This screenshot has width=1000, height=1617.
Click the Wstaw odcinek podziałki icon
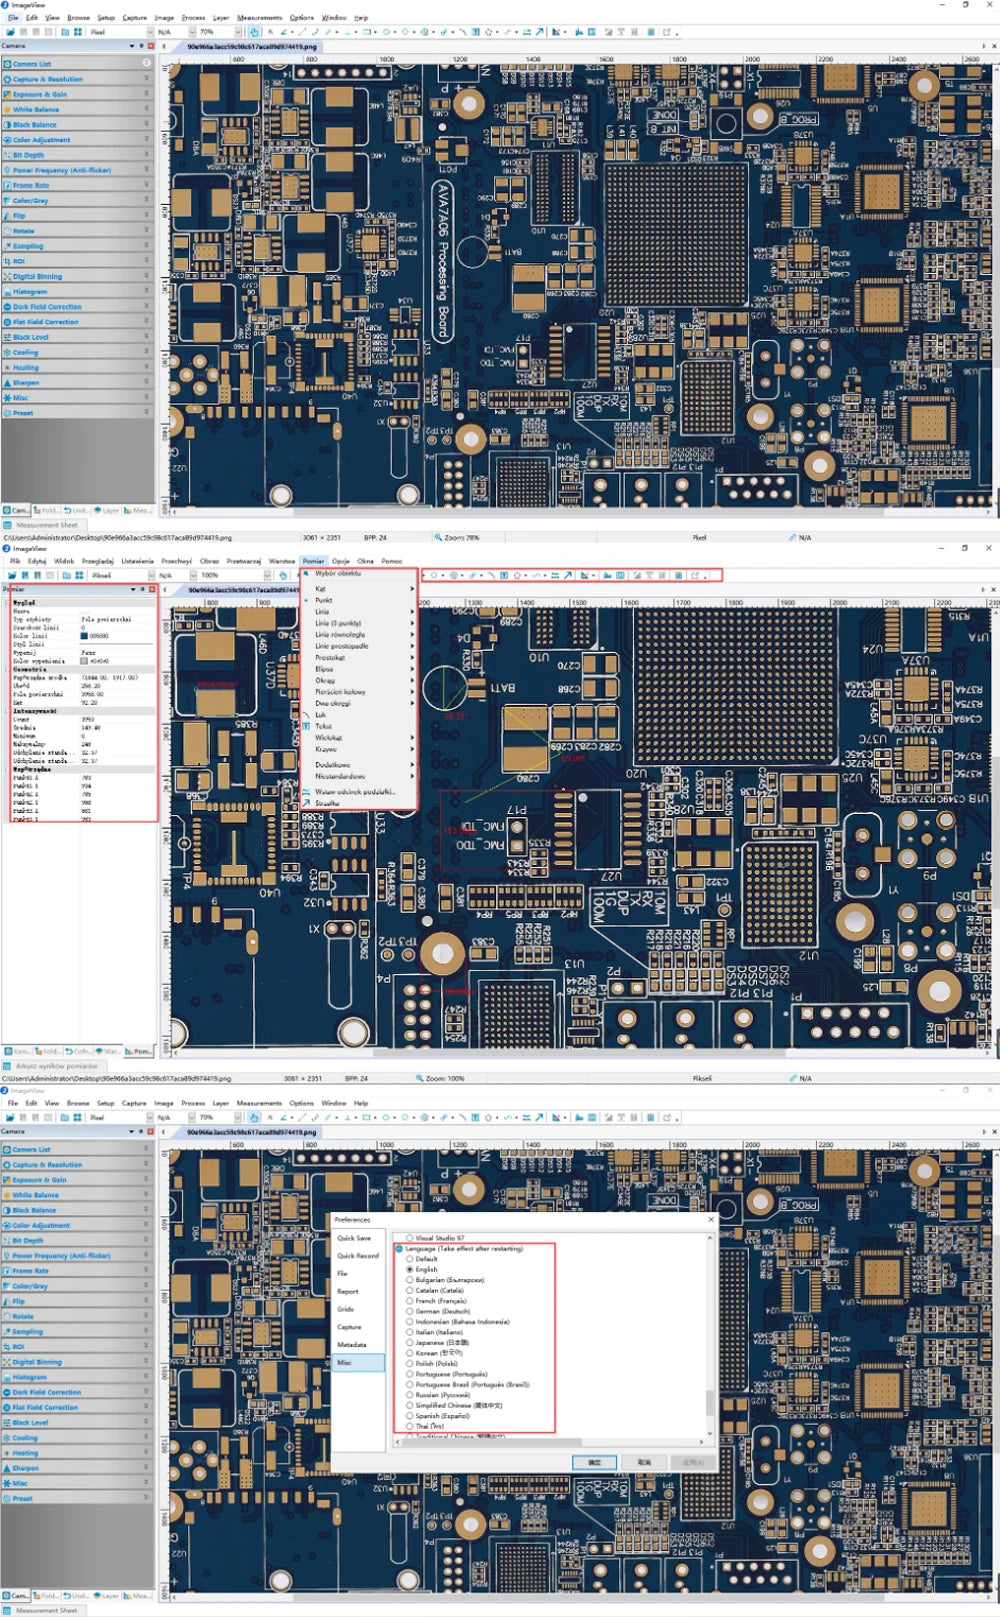307,792
